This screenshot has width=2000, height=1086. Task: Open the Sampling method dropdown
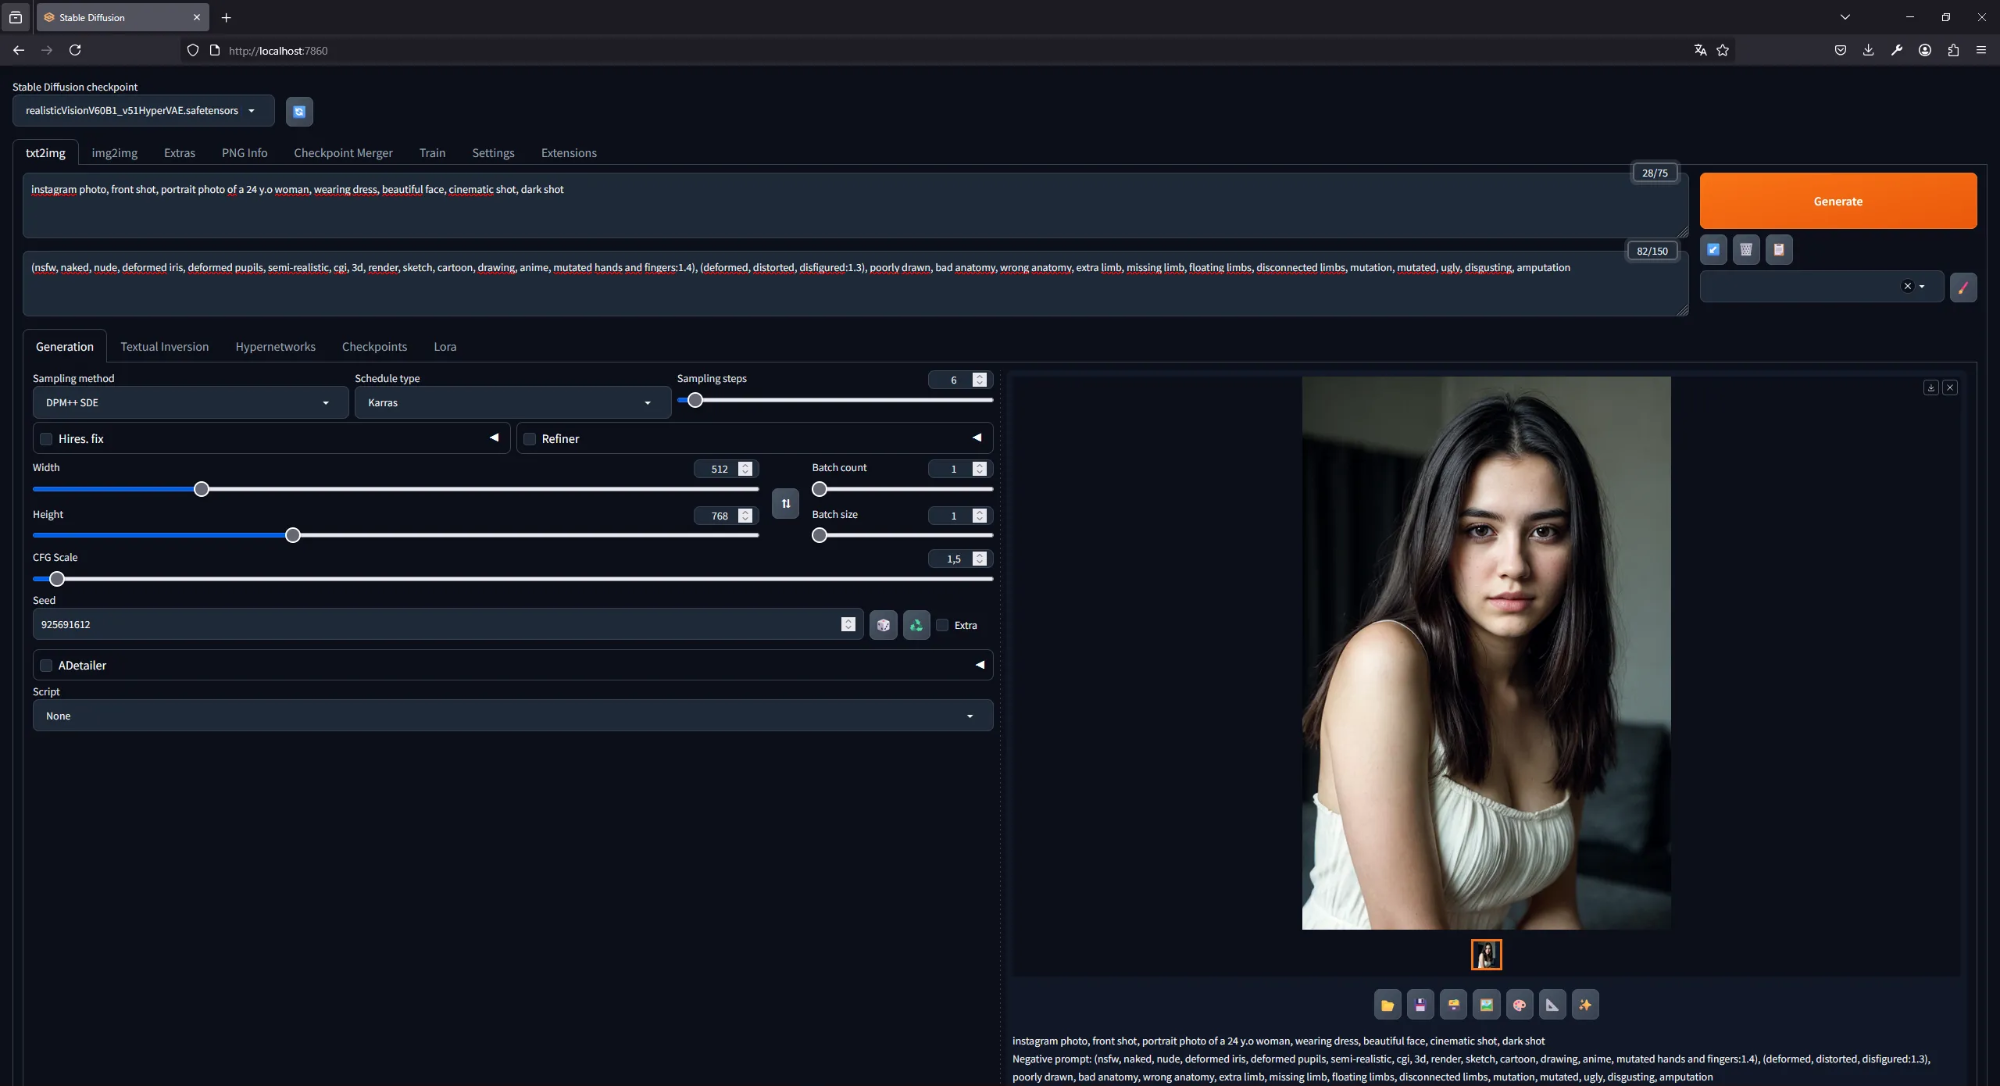190,403
